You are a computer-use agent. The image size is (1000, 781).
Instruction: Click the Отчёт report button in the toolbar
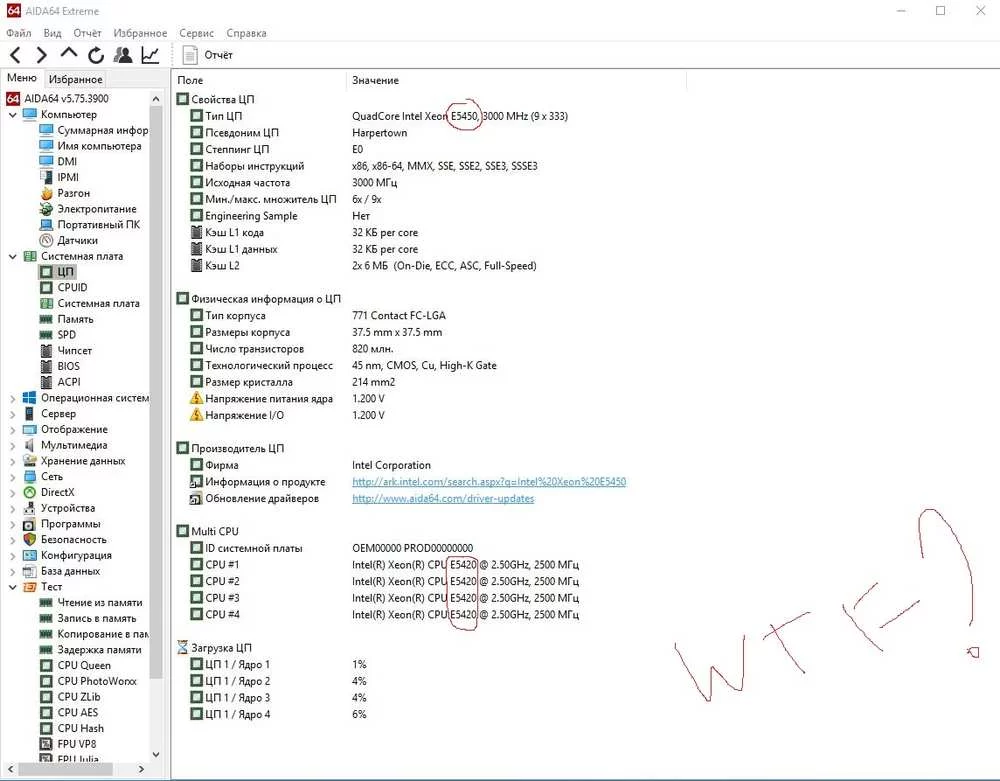tap(208, 55)
